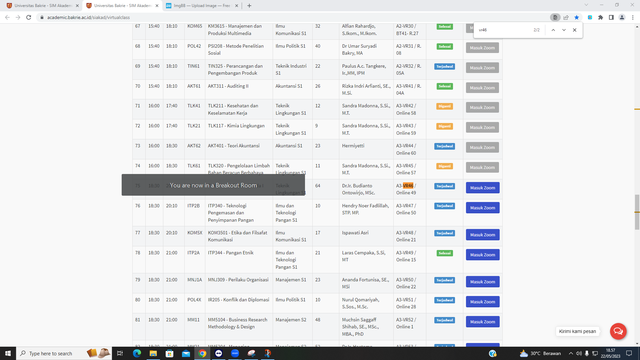
Task: Open the Windows Start menu
Action: pyautogui.click(x=8, y=353)
